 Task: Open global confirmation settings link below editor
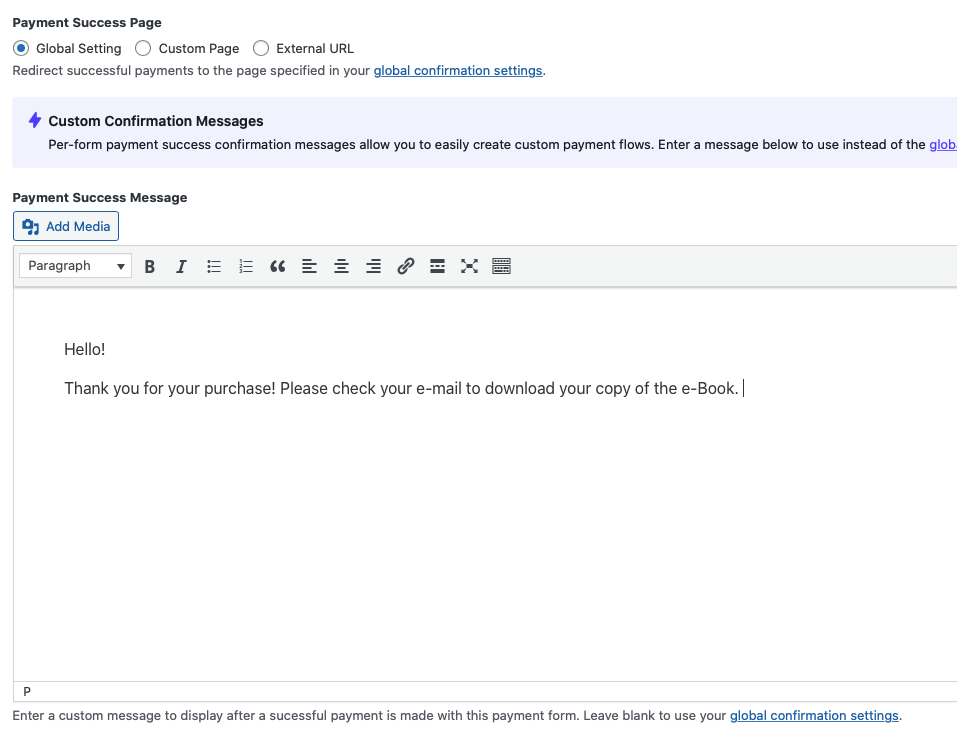click(814, 716)
